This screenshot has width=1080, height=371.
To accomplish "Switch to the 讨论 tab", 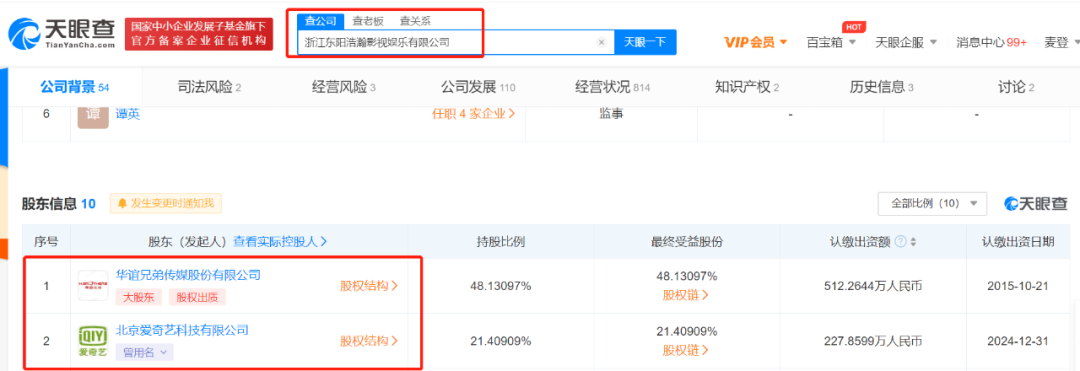I will tap(1016, 87).
